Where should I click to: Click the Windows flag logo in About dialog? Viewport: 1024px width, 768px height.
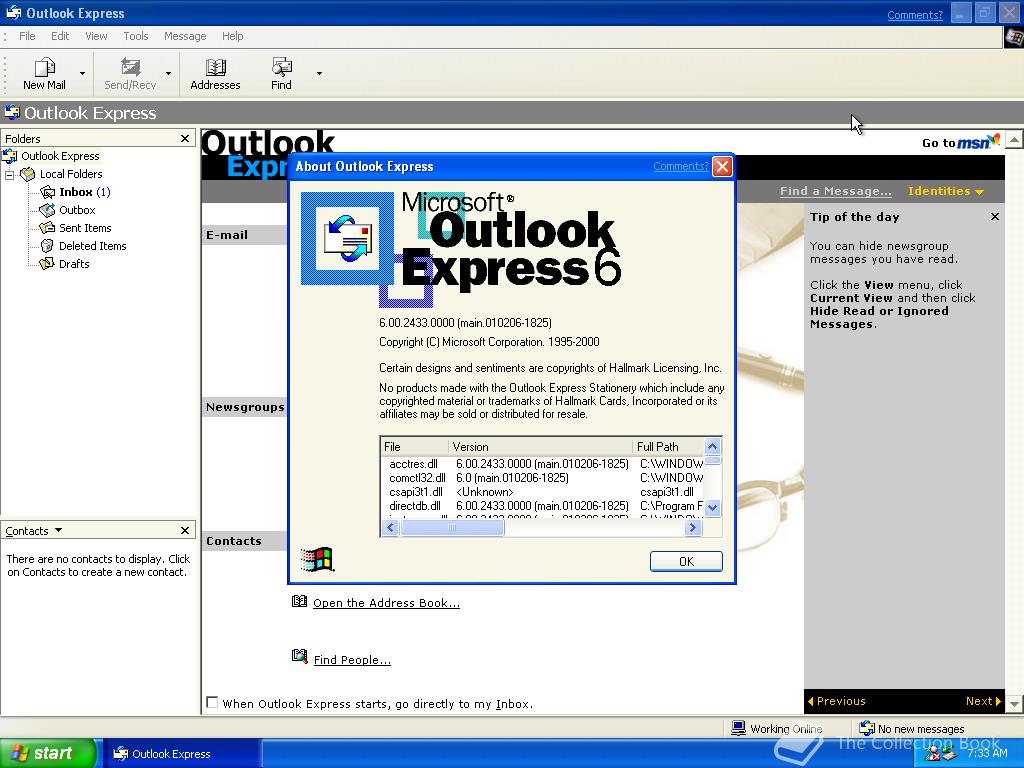[317, 560]
